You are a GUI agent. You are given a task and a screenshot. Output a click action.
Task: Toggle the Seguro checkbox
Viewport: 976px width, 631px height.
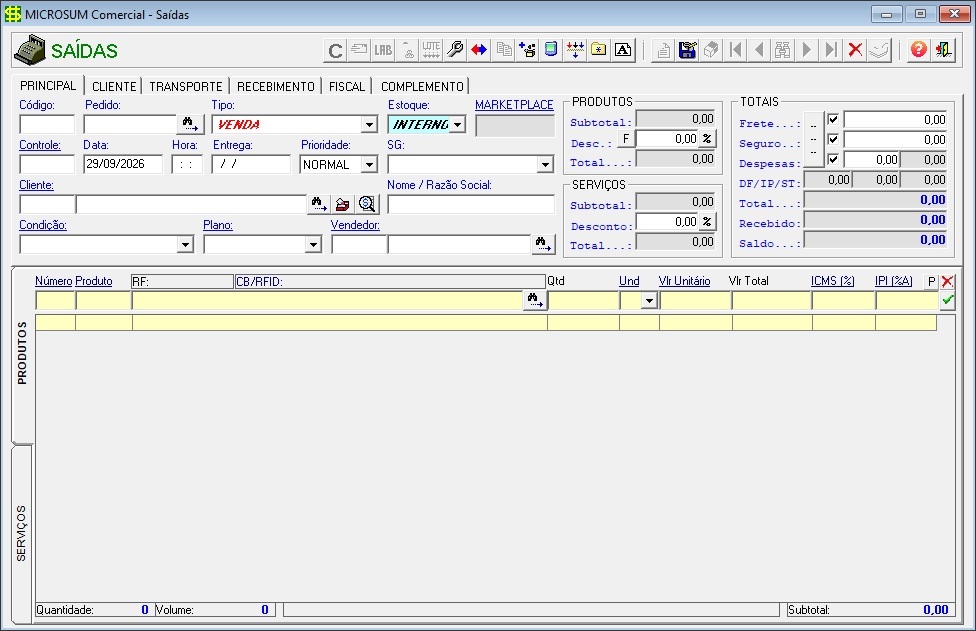(x=833, y=139)
